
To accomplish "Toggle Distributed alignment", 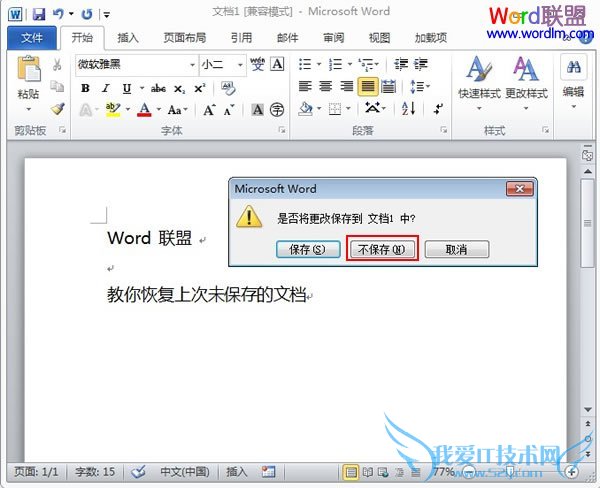I will pyautogui.click(x=388, y=87).
